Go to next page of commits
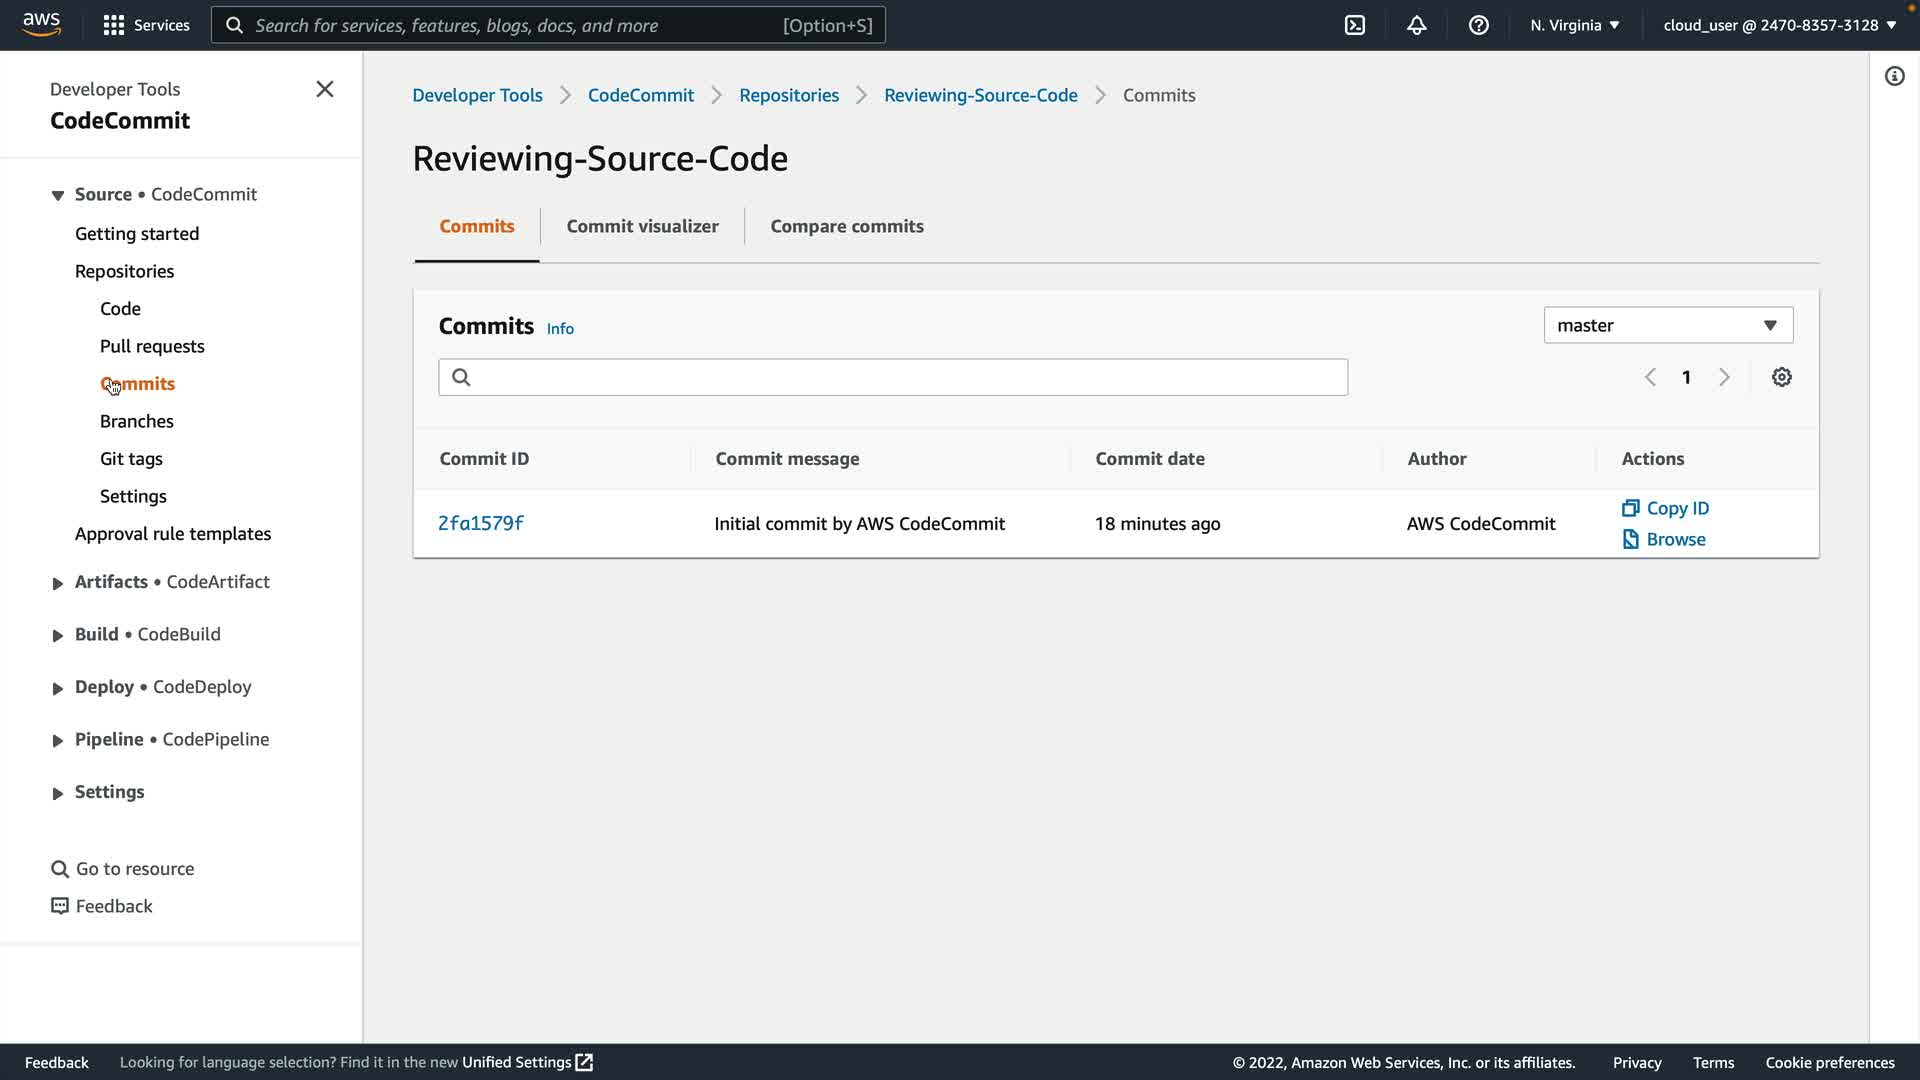Image resolution: width=1920 pixels, height=1080 pixels. pos(1724,377)
